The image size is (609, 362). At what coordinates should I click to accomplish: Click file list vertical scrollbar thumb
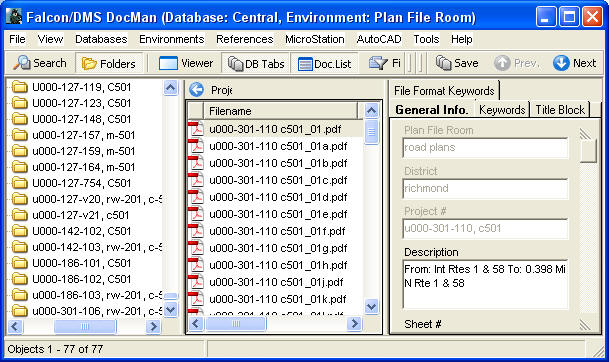click(x=371, y=132)
